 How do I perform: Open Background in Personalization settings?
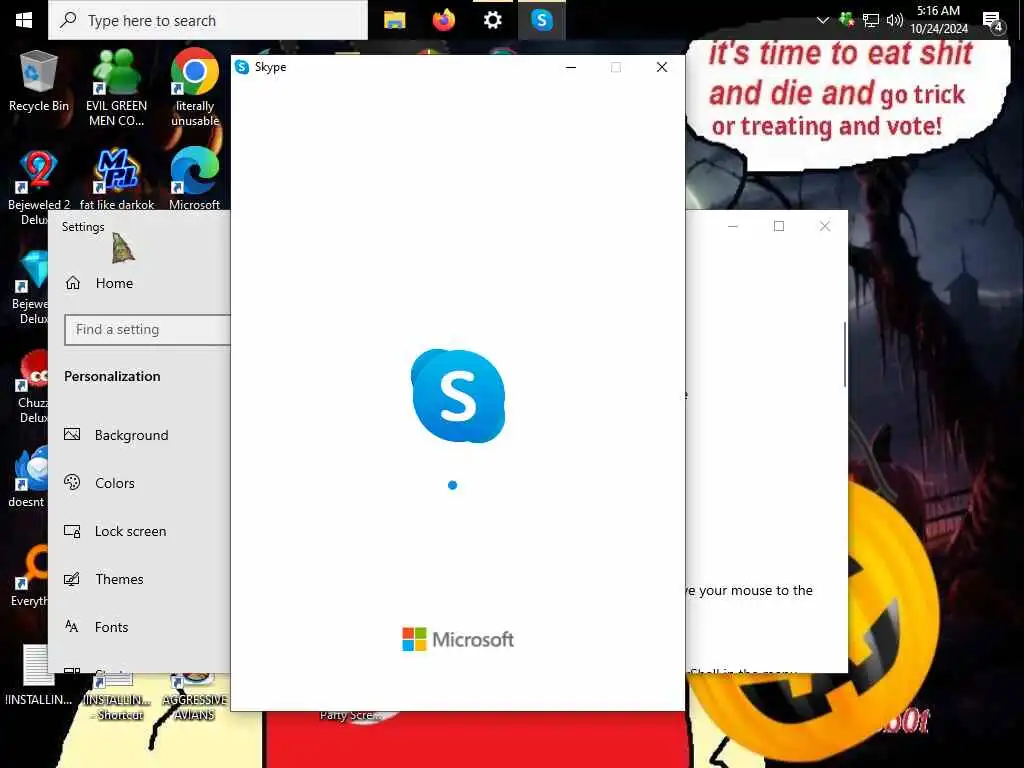[116, 435]
